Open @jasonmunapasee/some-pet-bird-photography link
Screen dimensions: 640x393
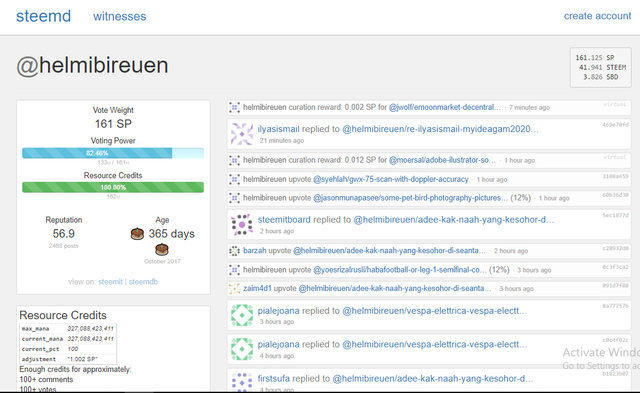pyautogui.click(x=411, y=198)
